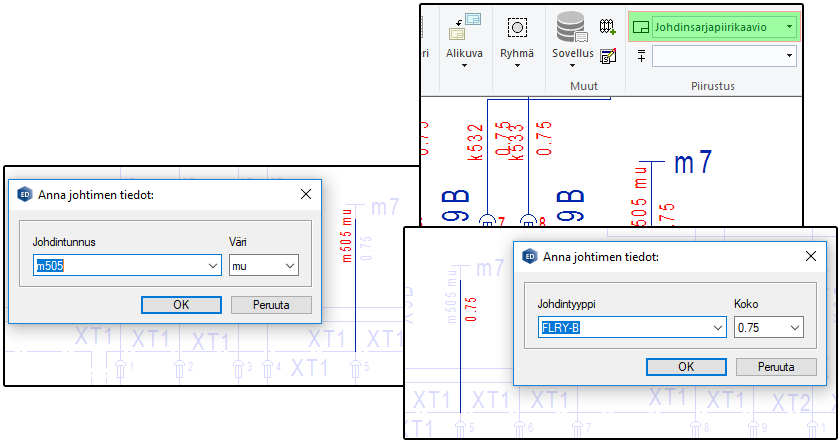Viewport: 840px width, 443px height.
Task: Click the line spacing icon in Piirustus
Action: (x=641, y=55)
